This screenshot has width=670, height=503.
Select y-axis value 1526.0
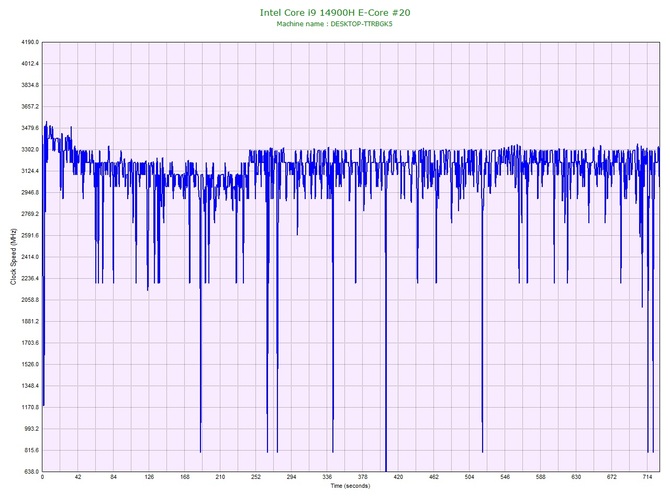click(x=30, y=365)
